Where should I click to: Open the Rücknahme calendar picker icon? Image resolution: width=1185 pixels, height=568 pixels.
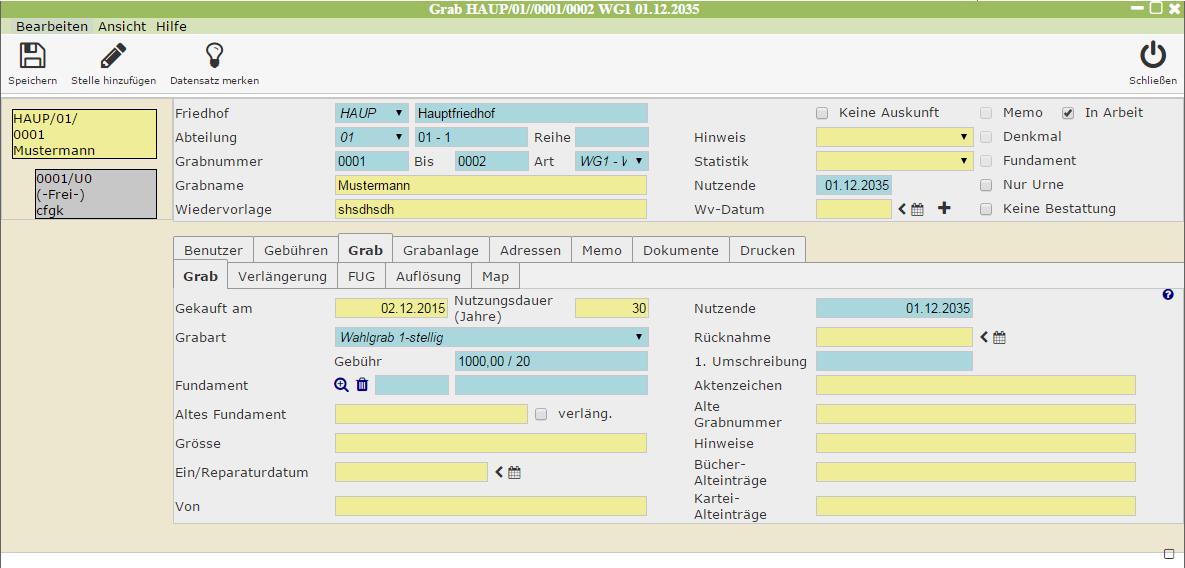(999, 338)
